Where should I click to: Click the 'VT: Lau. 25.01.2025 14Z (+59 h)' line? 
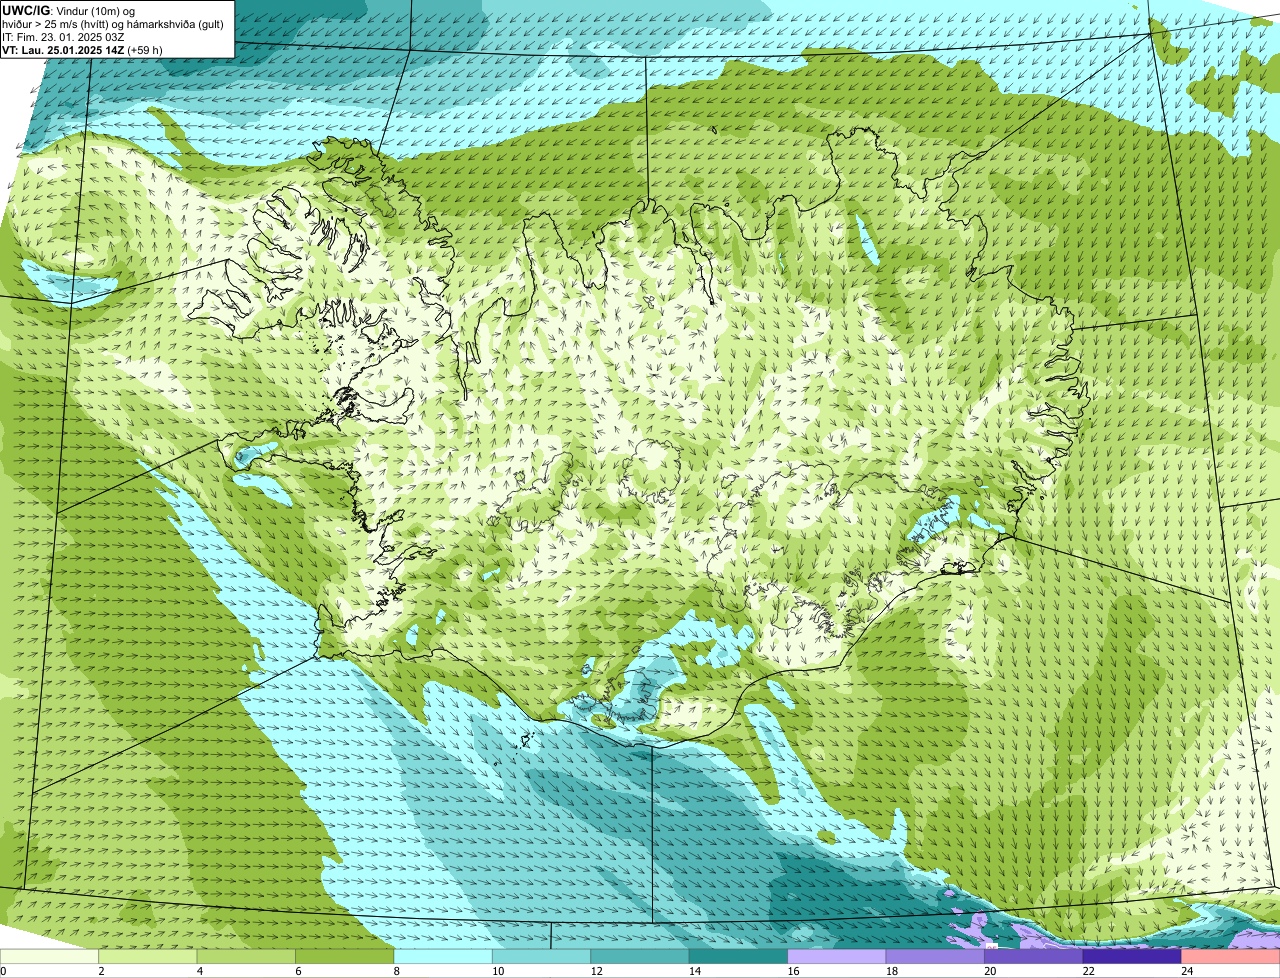tap(82, 50)
